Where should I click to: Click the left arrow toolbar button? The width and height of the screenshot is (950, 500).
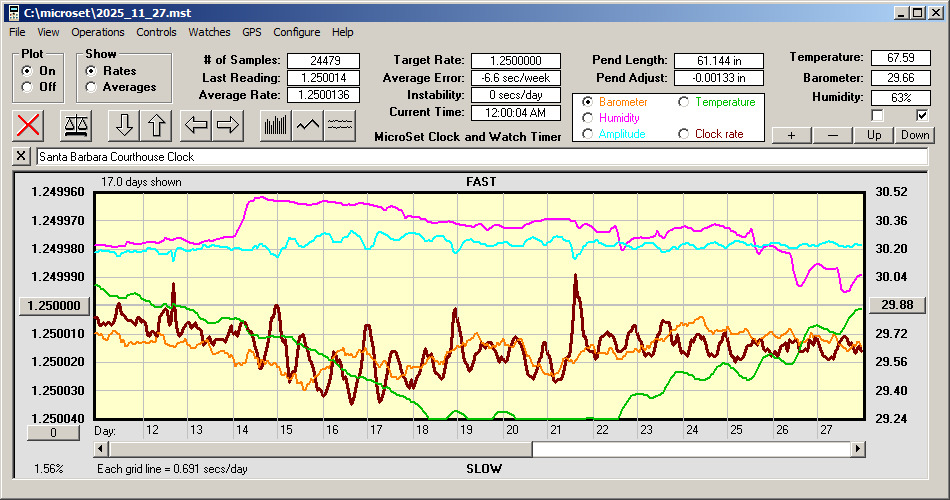pyautogui.click(x=197, y=125)
